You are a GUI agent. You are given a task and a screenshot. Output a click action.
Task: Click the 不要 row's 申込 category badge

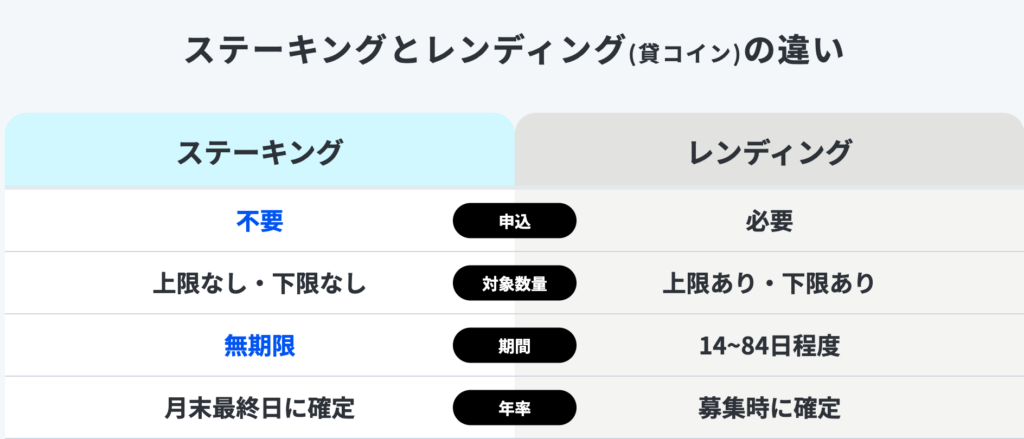tap(514, 221)
